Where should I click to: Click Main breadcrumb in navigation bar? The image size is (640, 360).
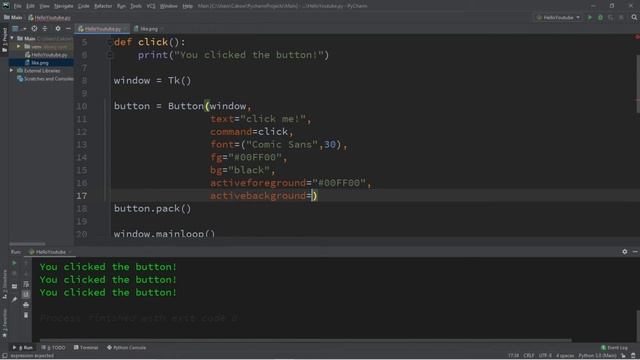[x=13, y=18]
